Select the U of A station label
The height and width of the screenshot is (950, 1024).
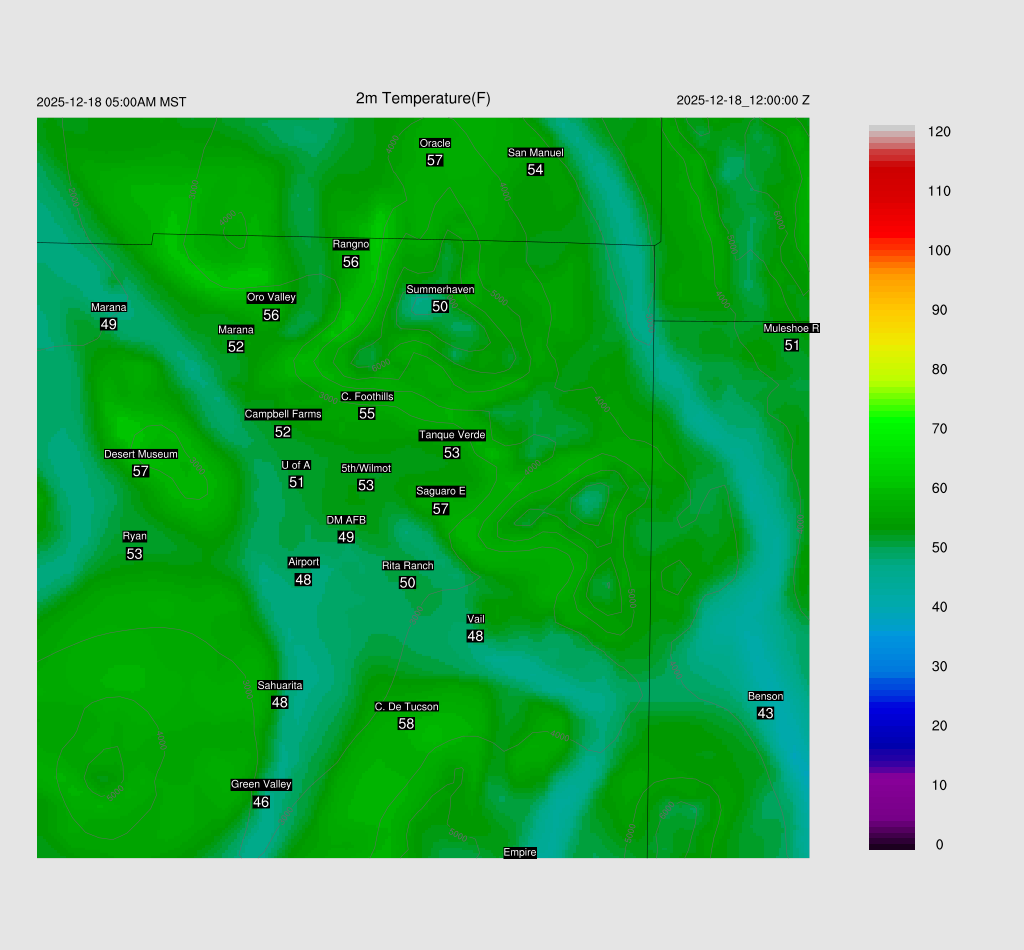[x=296, y=465]
